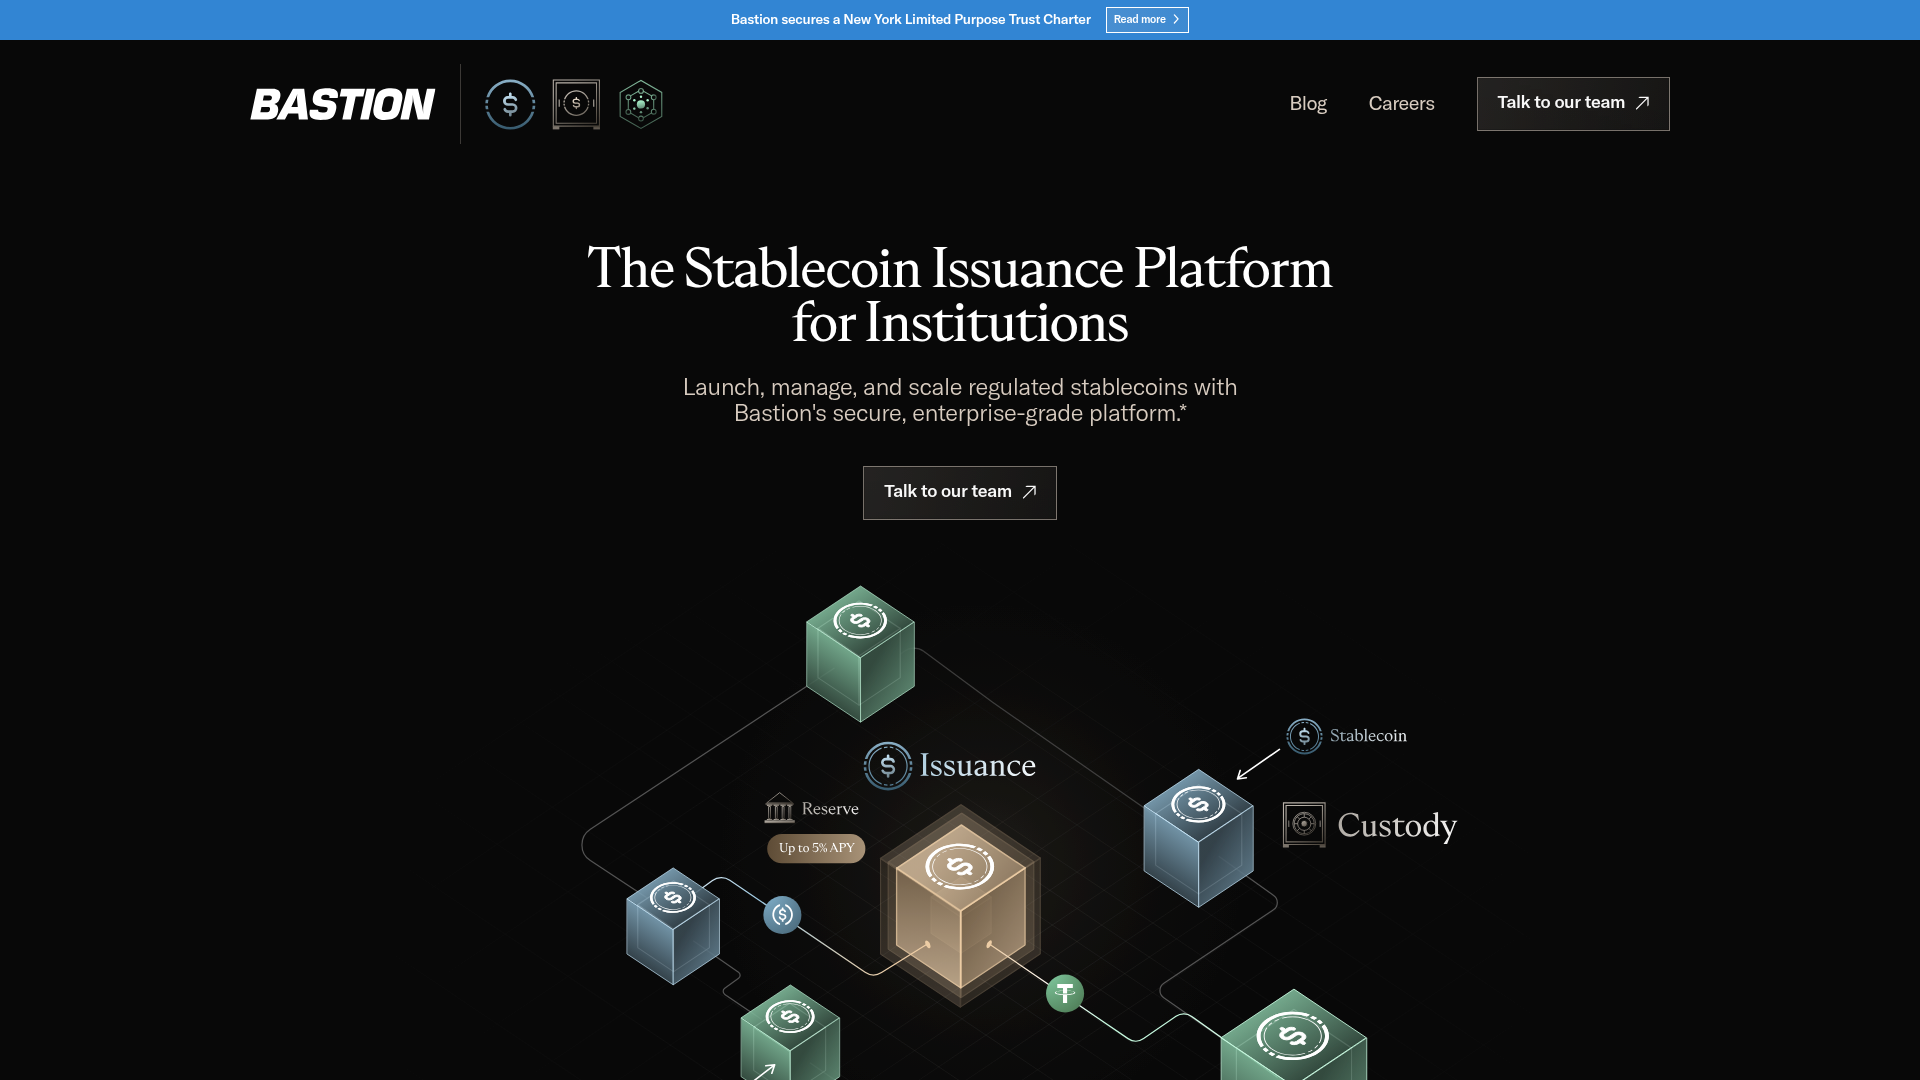Click the green Tether coin icon on path
The width and height of the screenshot is (1920, 1080).
tap(1065, 994)
